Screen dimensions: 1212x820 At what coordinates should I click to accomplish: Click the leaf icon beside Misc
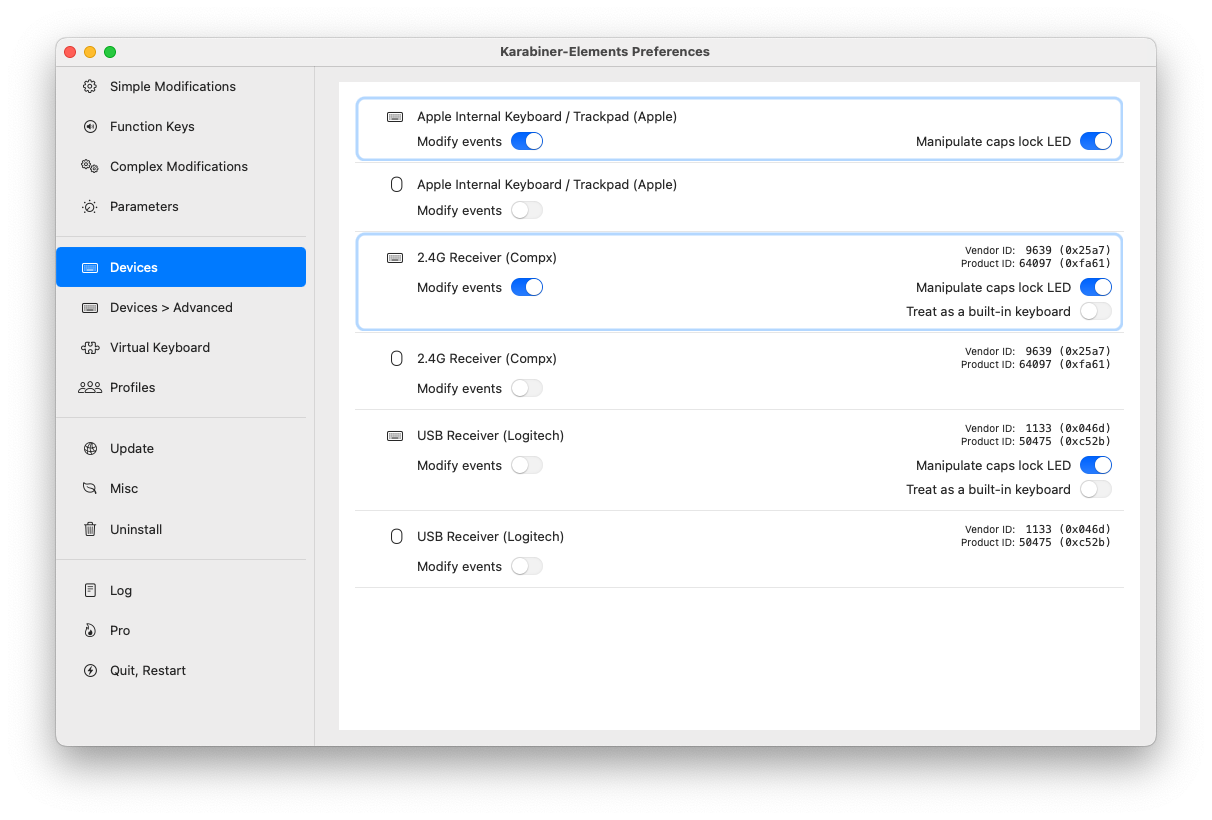tap(90, 488)
